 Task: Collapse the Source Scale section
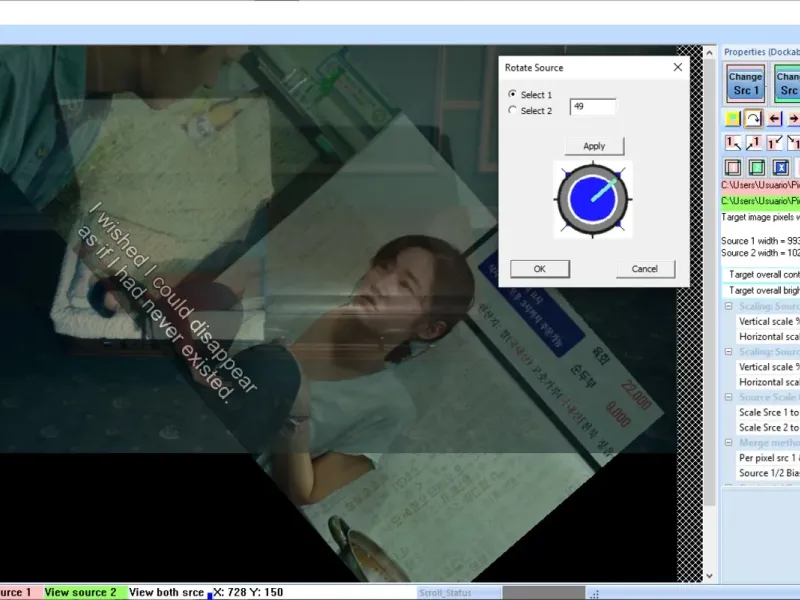(728, 397)
